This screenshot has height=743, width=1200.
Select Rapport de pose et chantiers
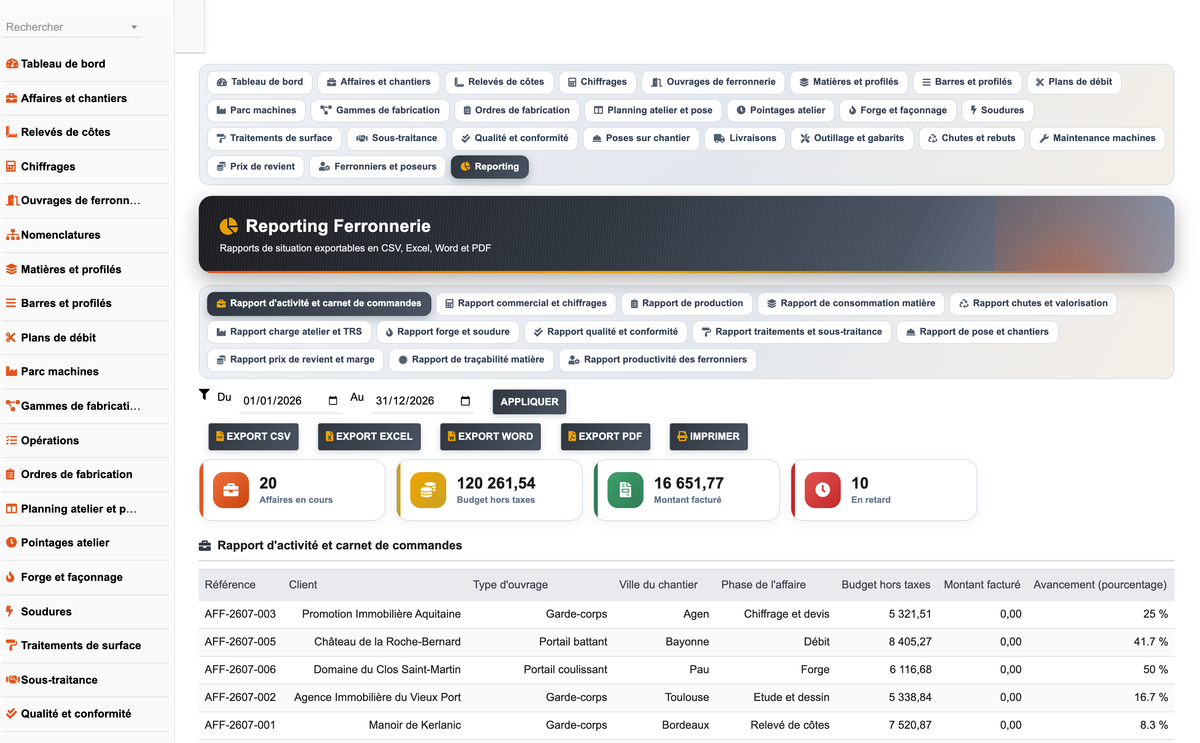pos(977,331)
